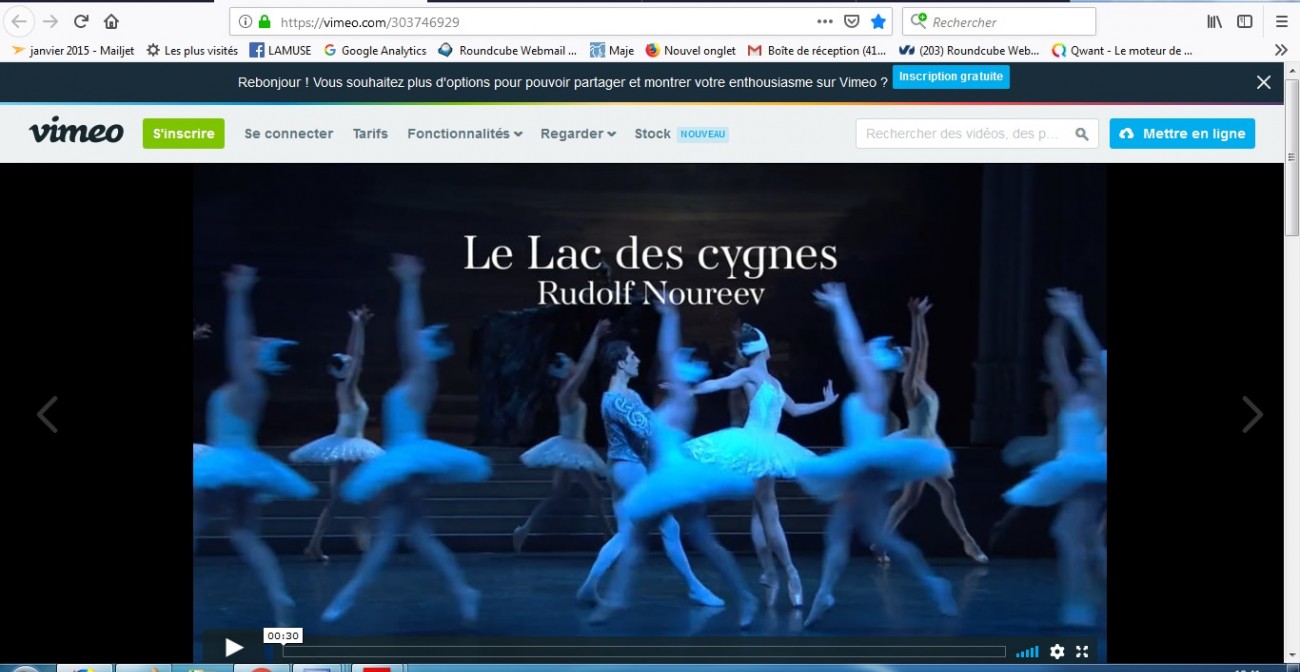This screenshot has width=1300, height=672.
Task: Click Mettre en ligne upload button
Action: (1182, 133)
